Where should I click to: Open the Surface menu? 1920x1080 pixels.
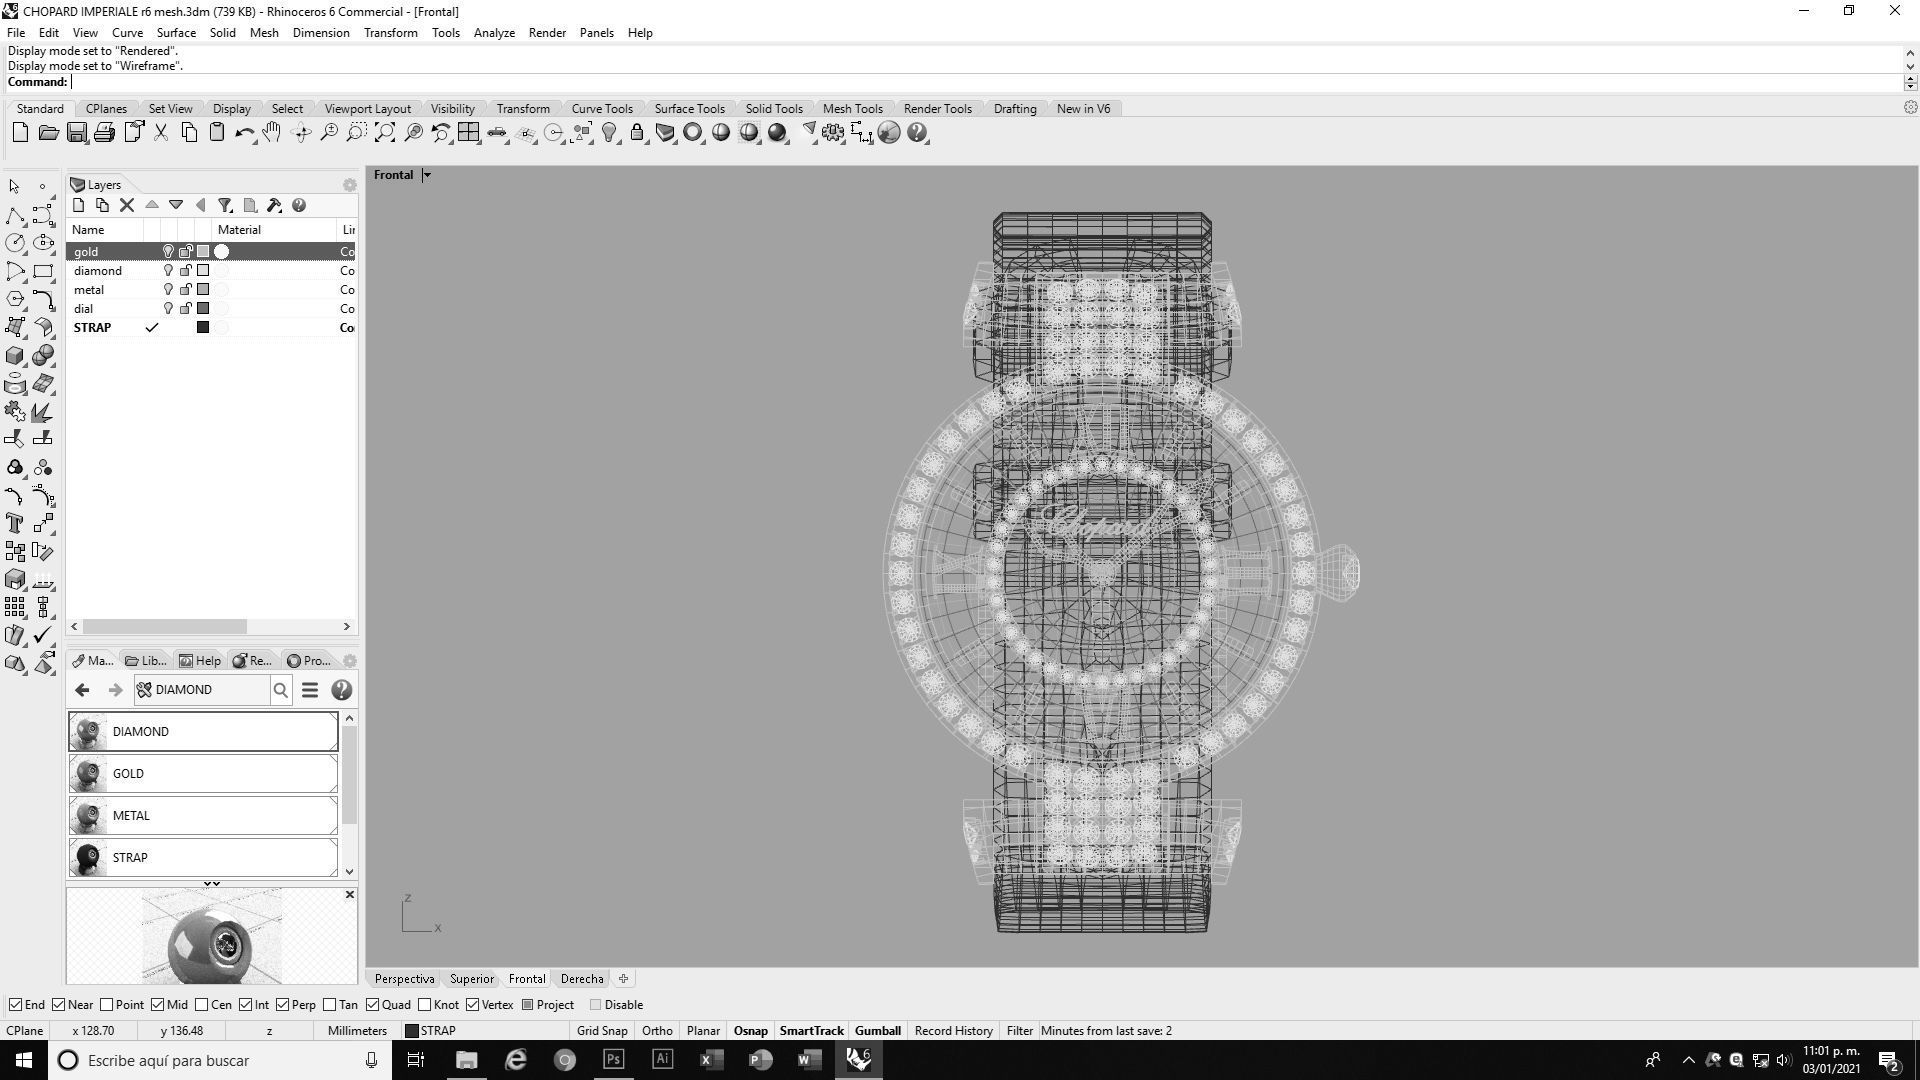pyautogui.click(x=176, y=33)
